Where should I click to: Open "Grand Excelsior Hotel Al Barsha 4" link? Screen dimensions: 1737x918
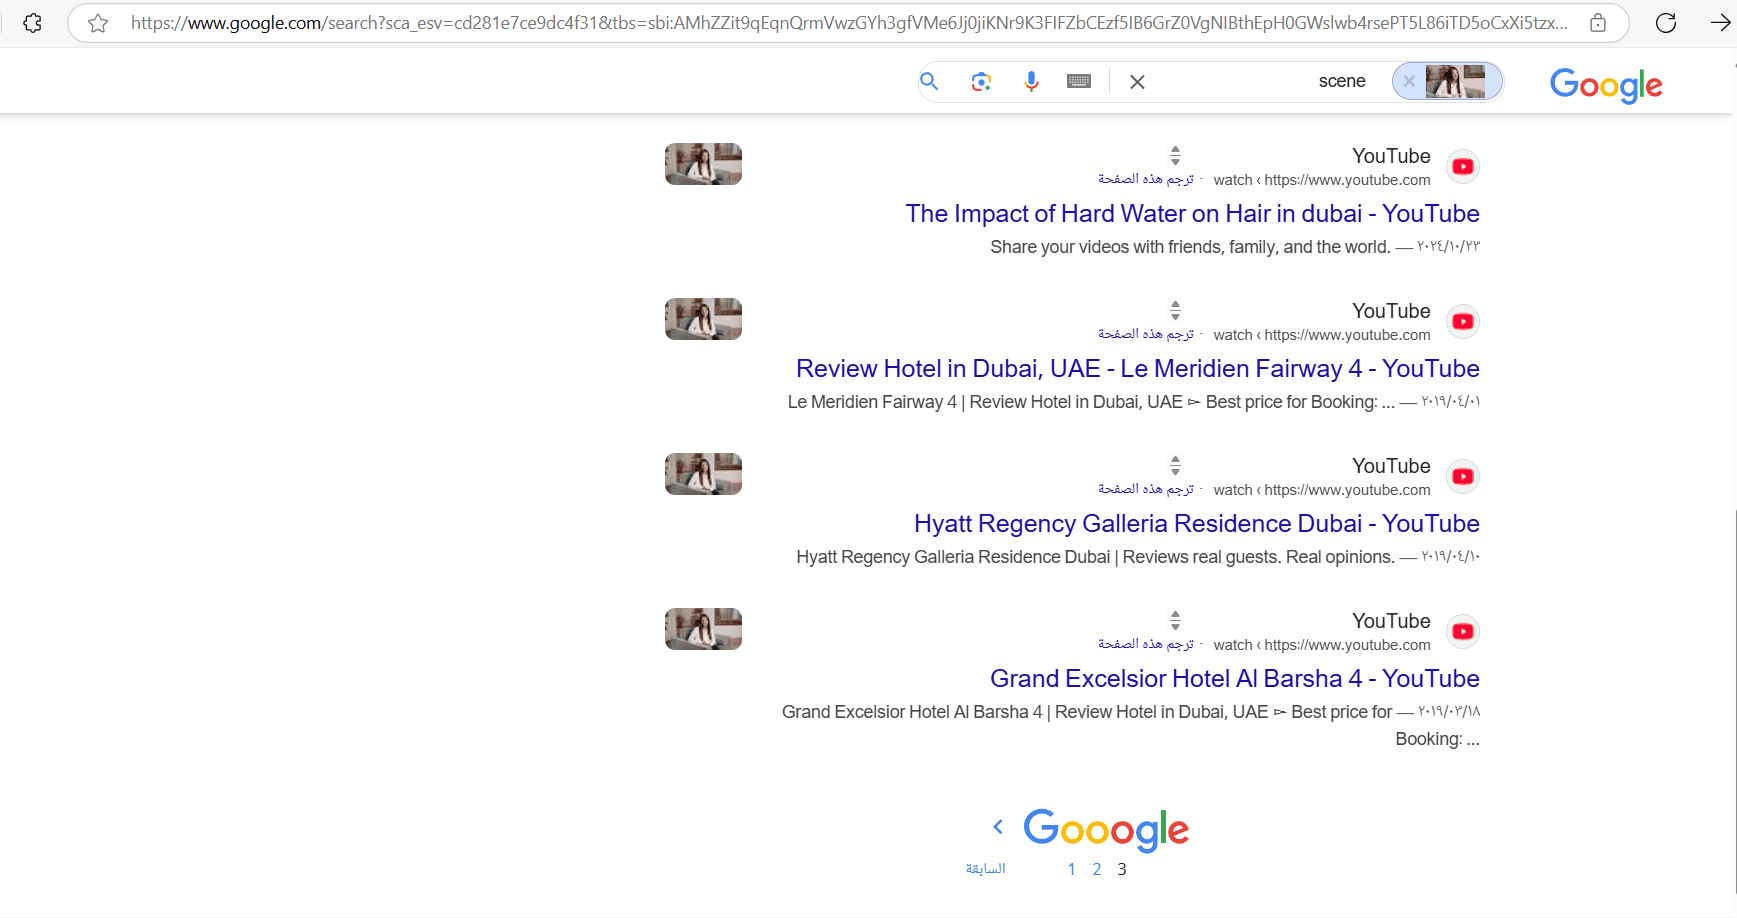click(x=1234, y=679)
